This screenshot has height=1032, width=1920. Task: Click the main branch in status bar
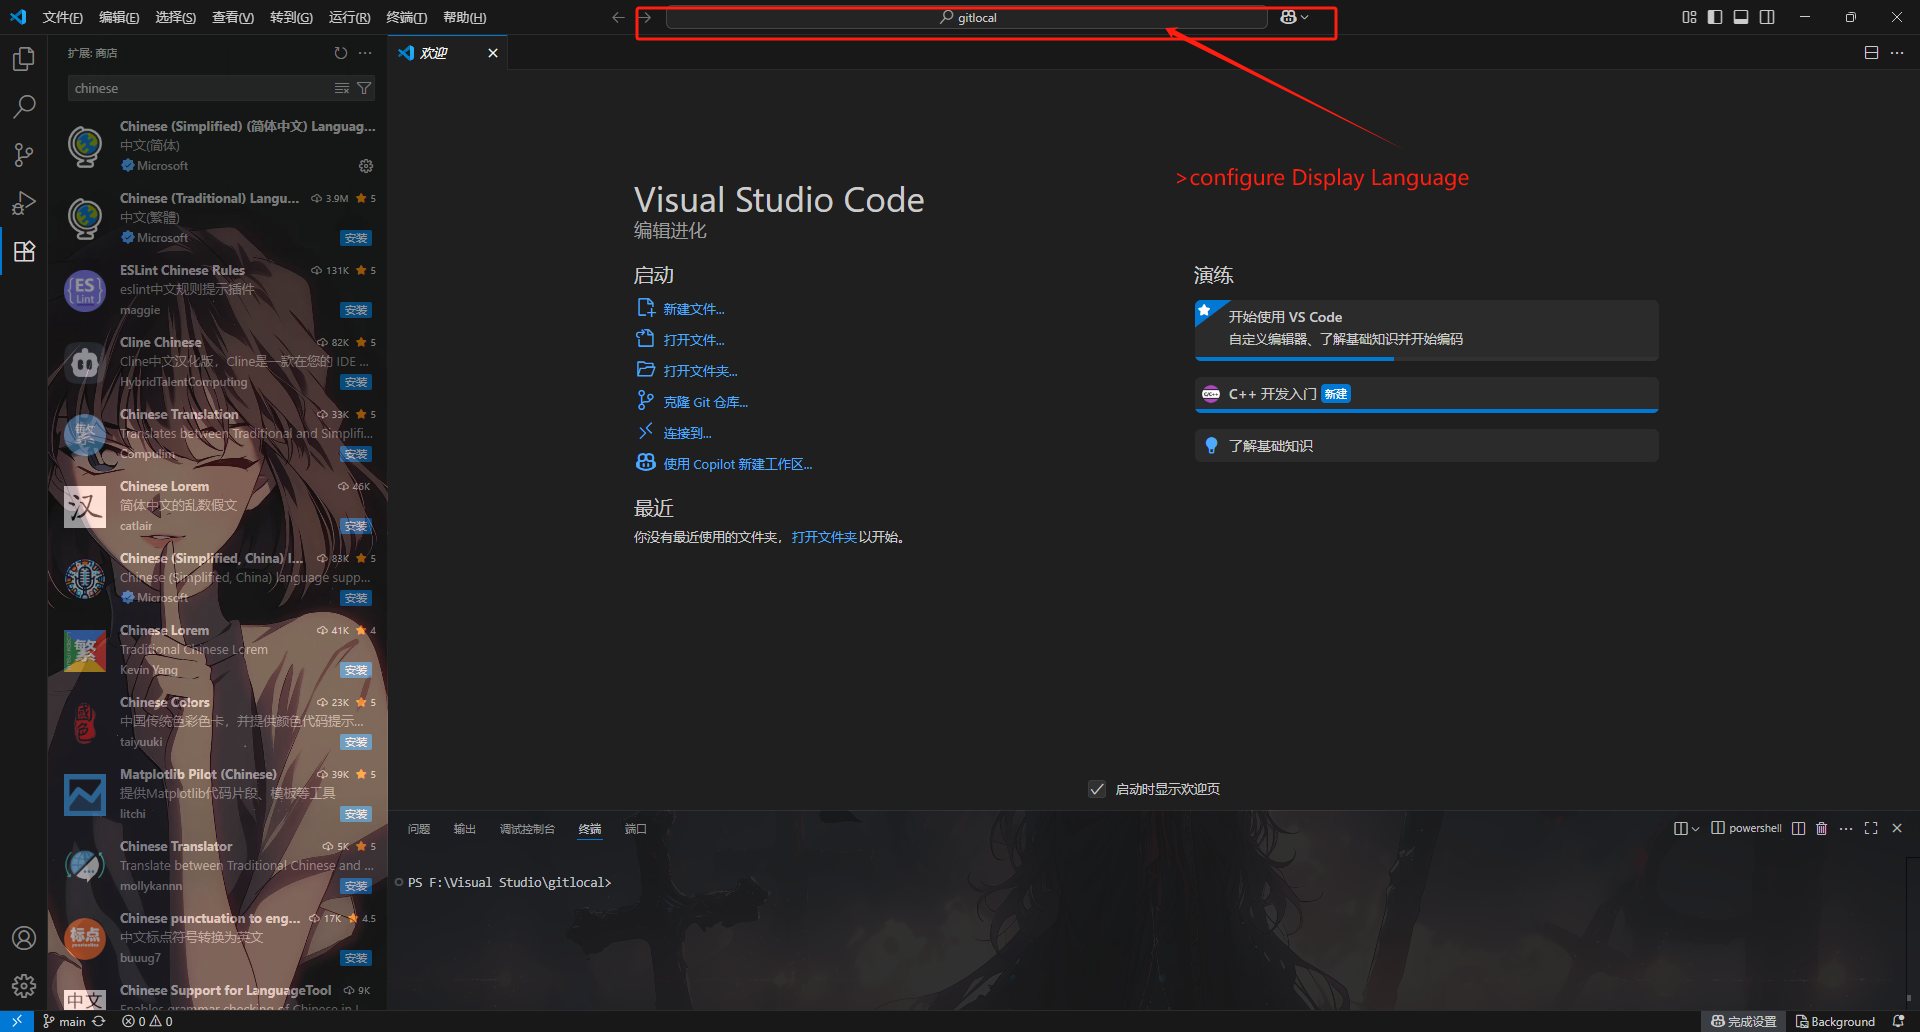pos(64,1021)
